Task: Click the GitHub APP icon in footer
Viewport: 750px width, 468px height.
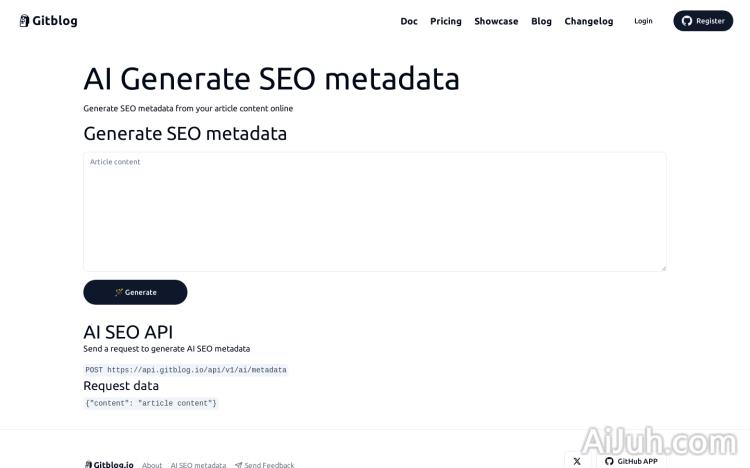Action: [x=609, y=461]
